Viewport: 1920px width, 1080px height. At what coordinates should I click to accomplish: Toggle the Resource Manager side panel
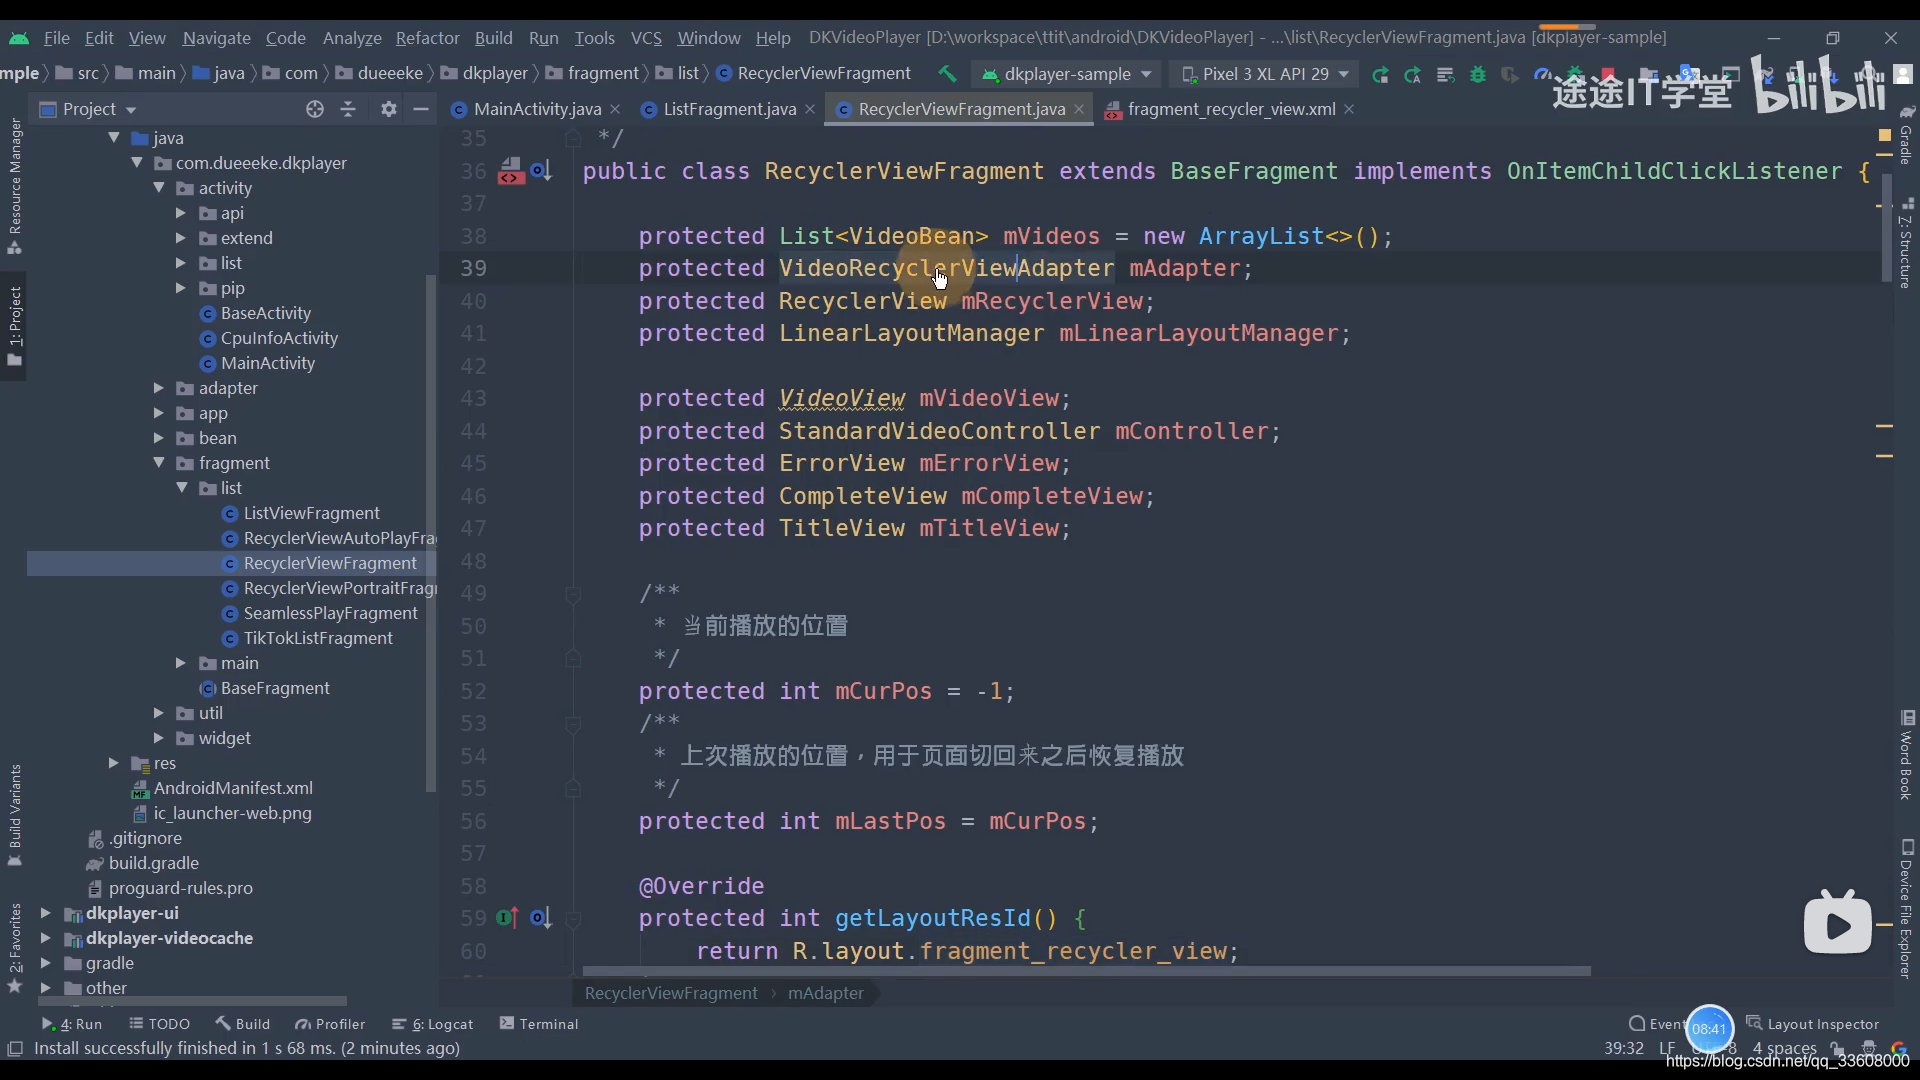coord(15,185)
